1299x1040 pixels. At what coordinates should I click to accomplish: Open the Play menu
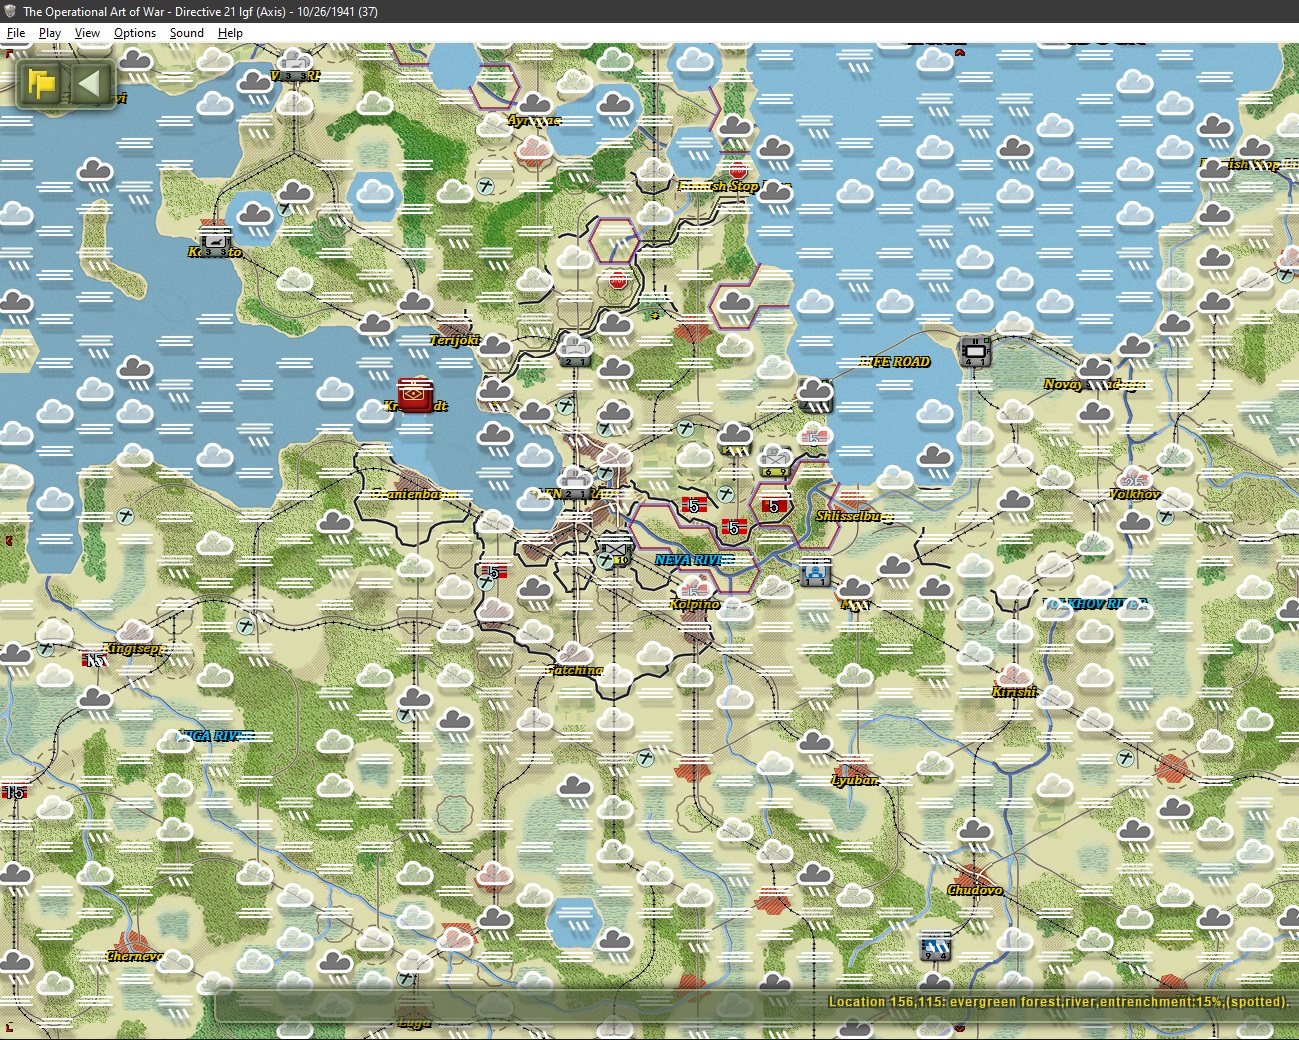(50, 33)
